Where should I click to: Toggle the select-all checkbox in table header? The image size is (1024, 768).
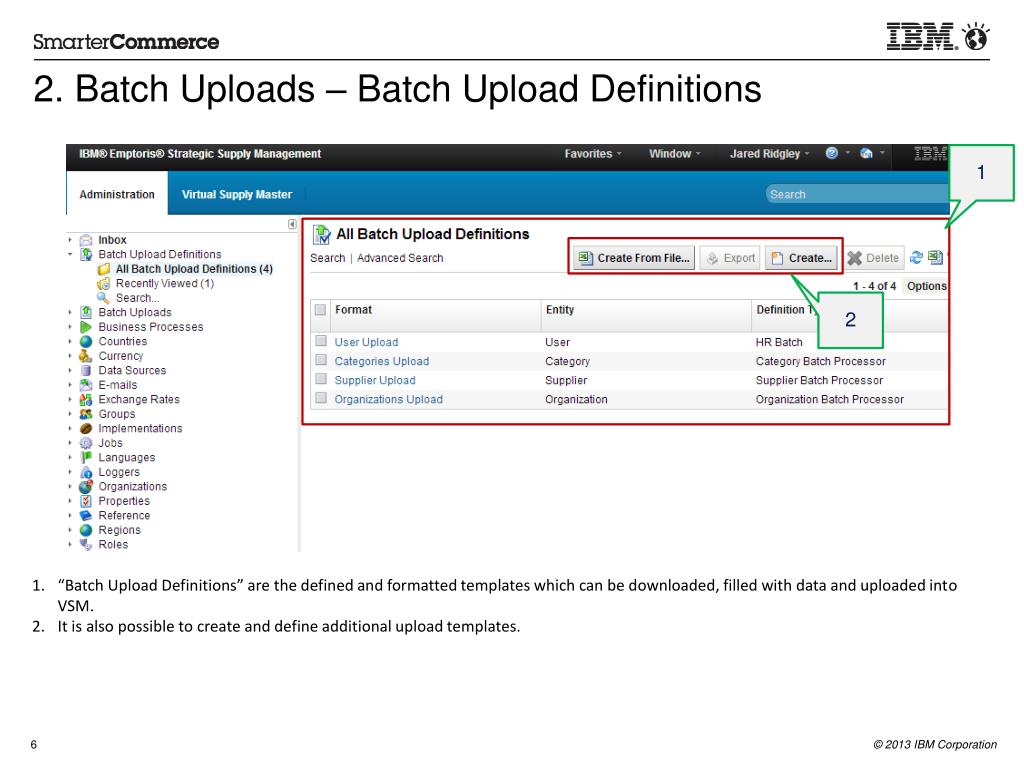point(320,310)
